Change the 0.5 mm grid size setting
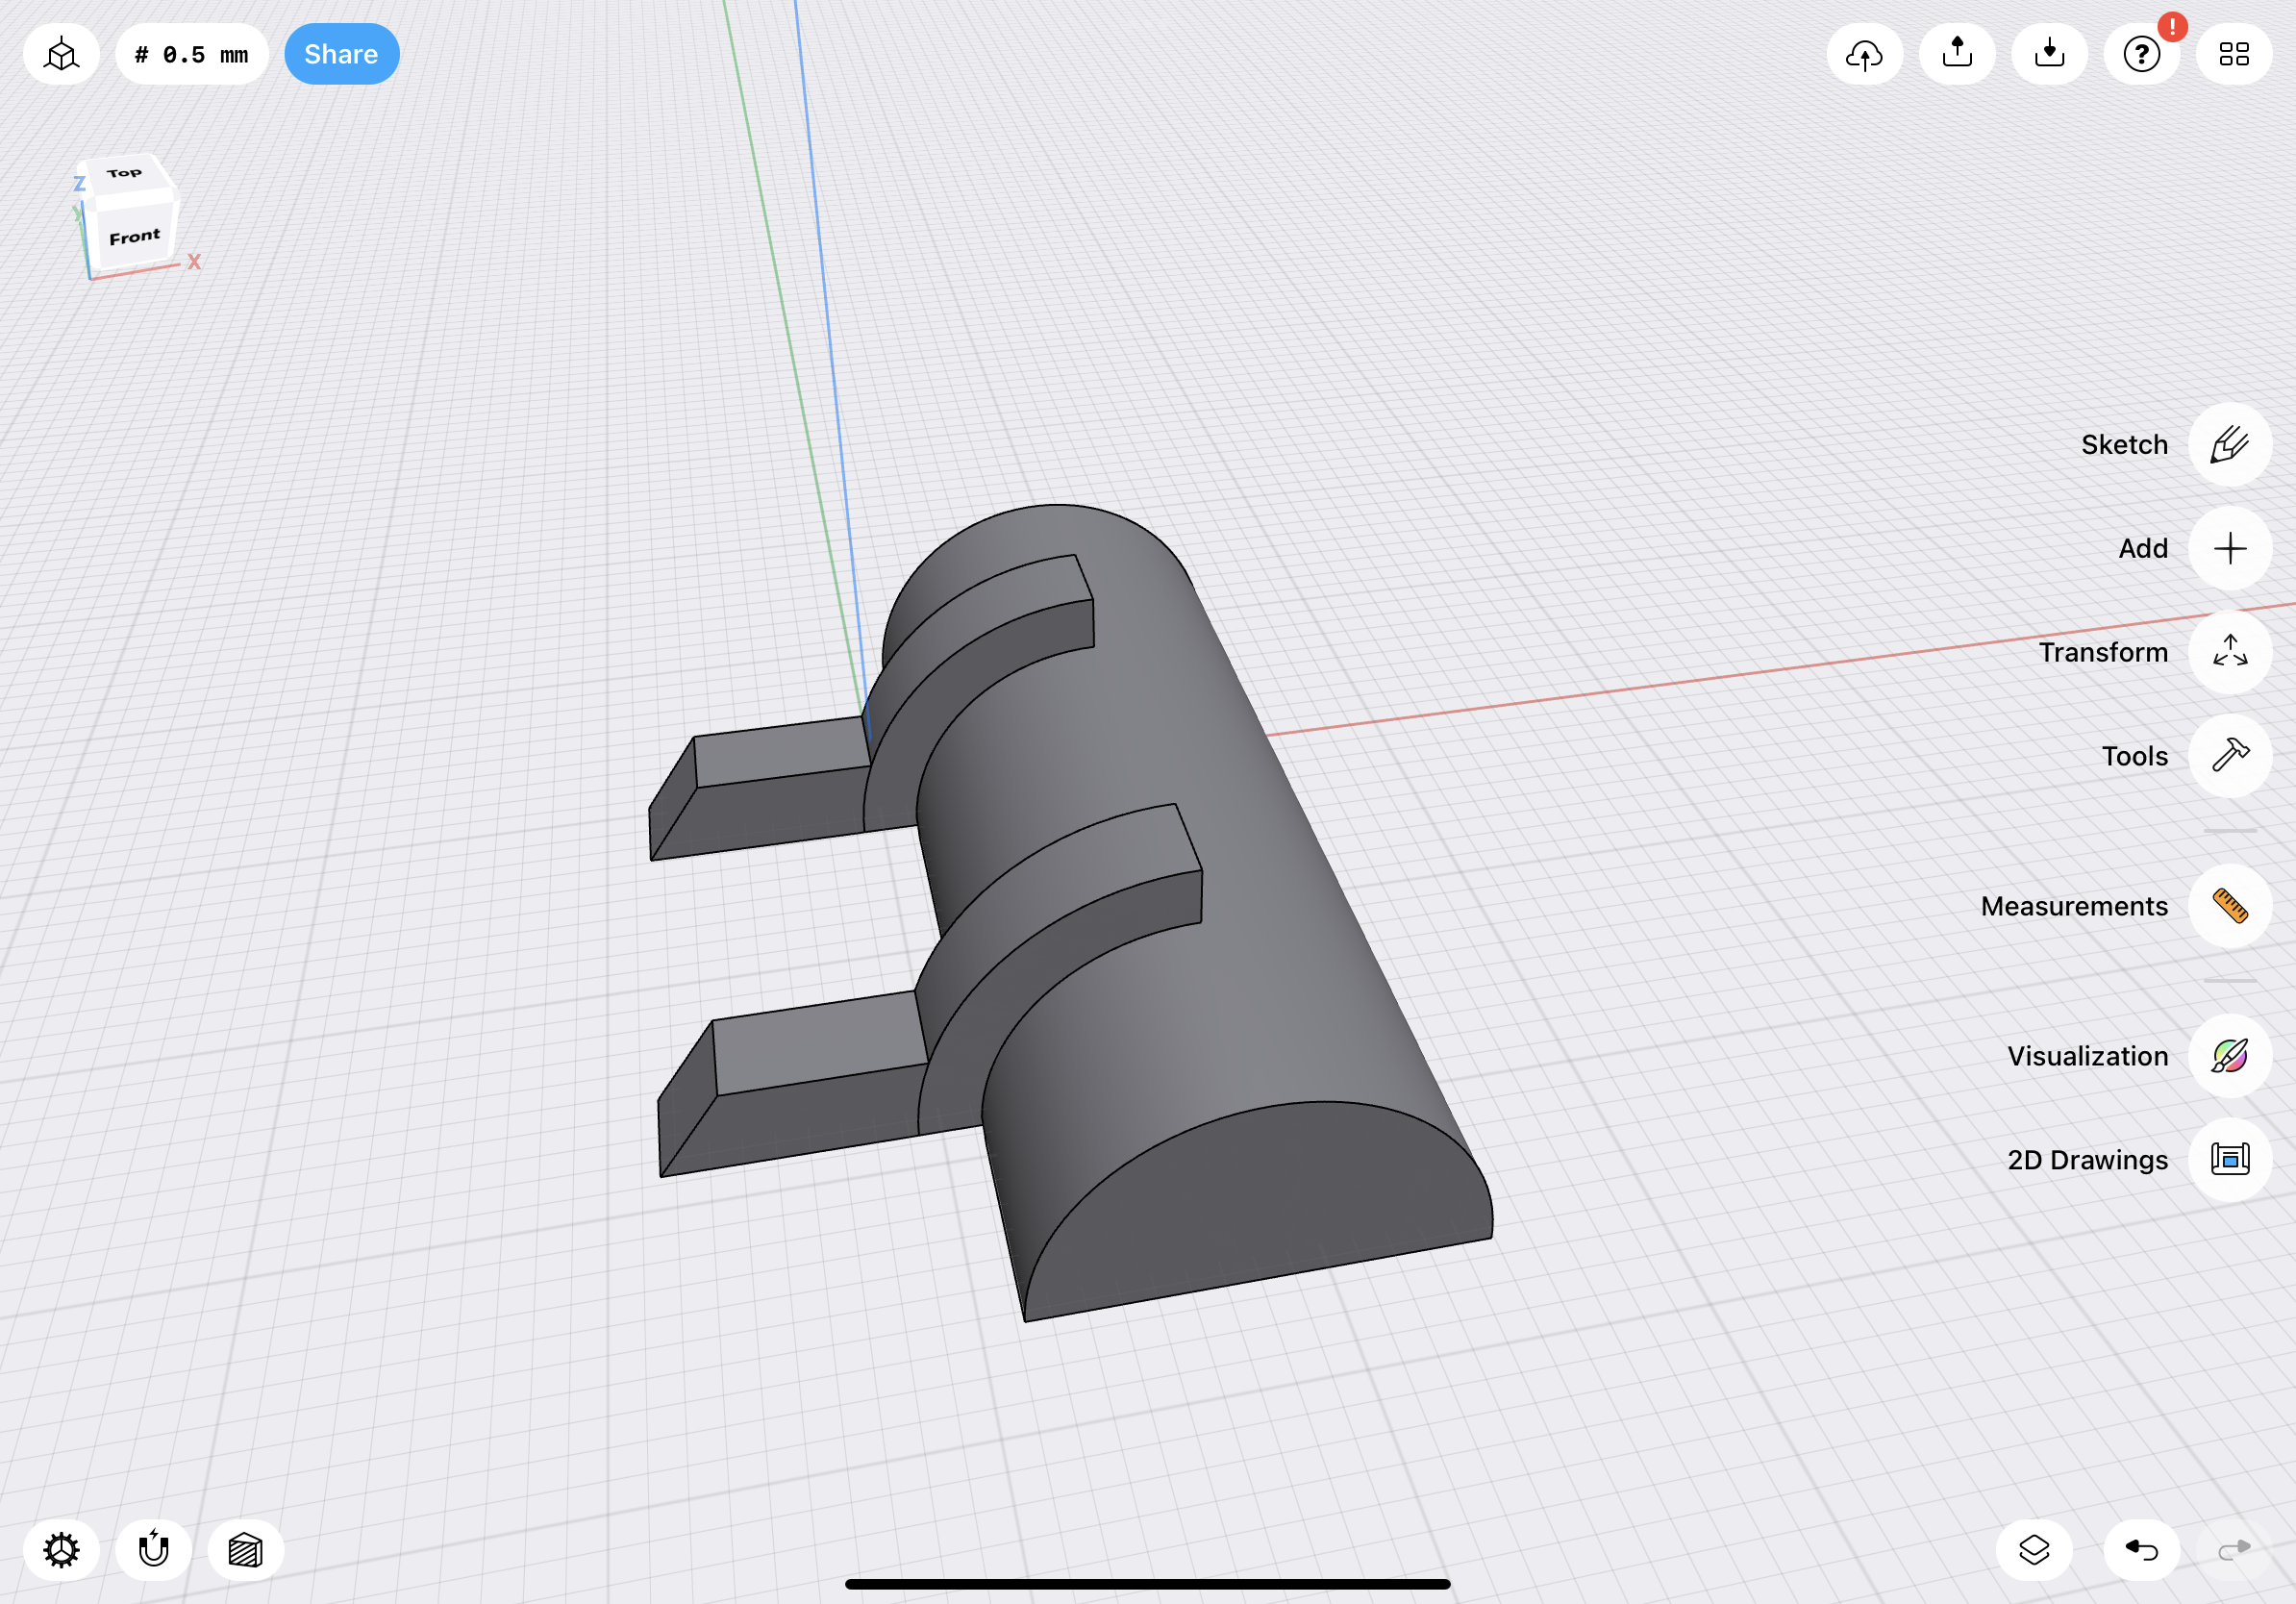The width and height of the screenshot is (2296, 1604). [x=191, y=54]
